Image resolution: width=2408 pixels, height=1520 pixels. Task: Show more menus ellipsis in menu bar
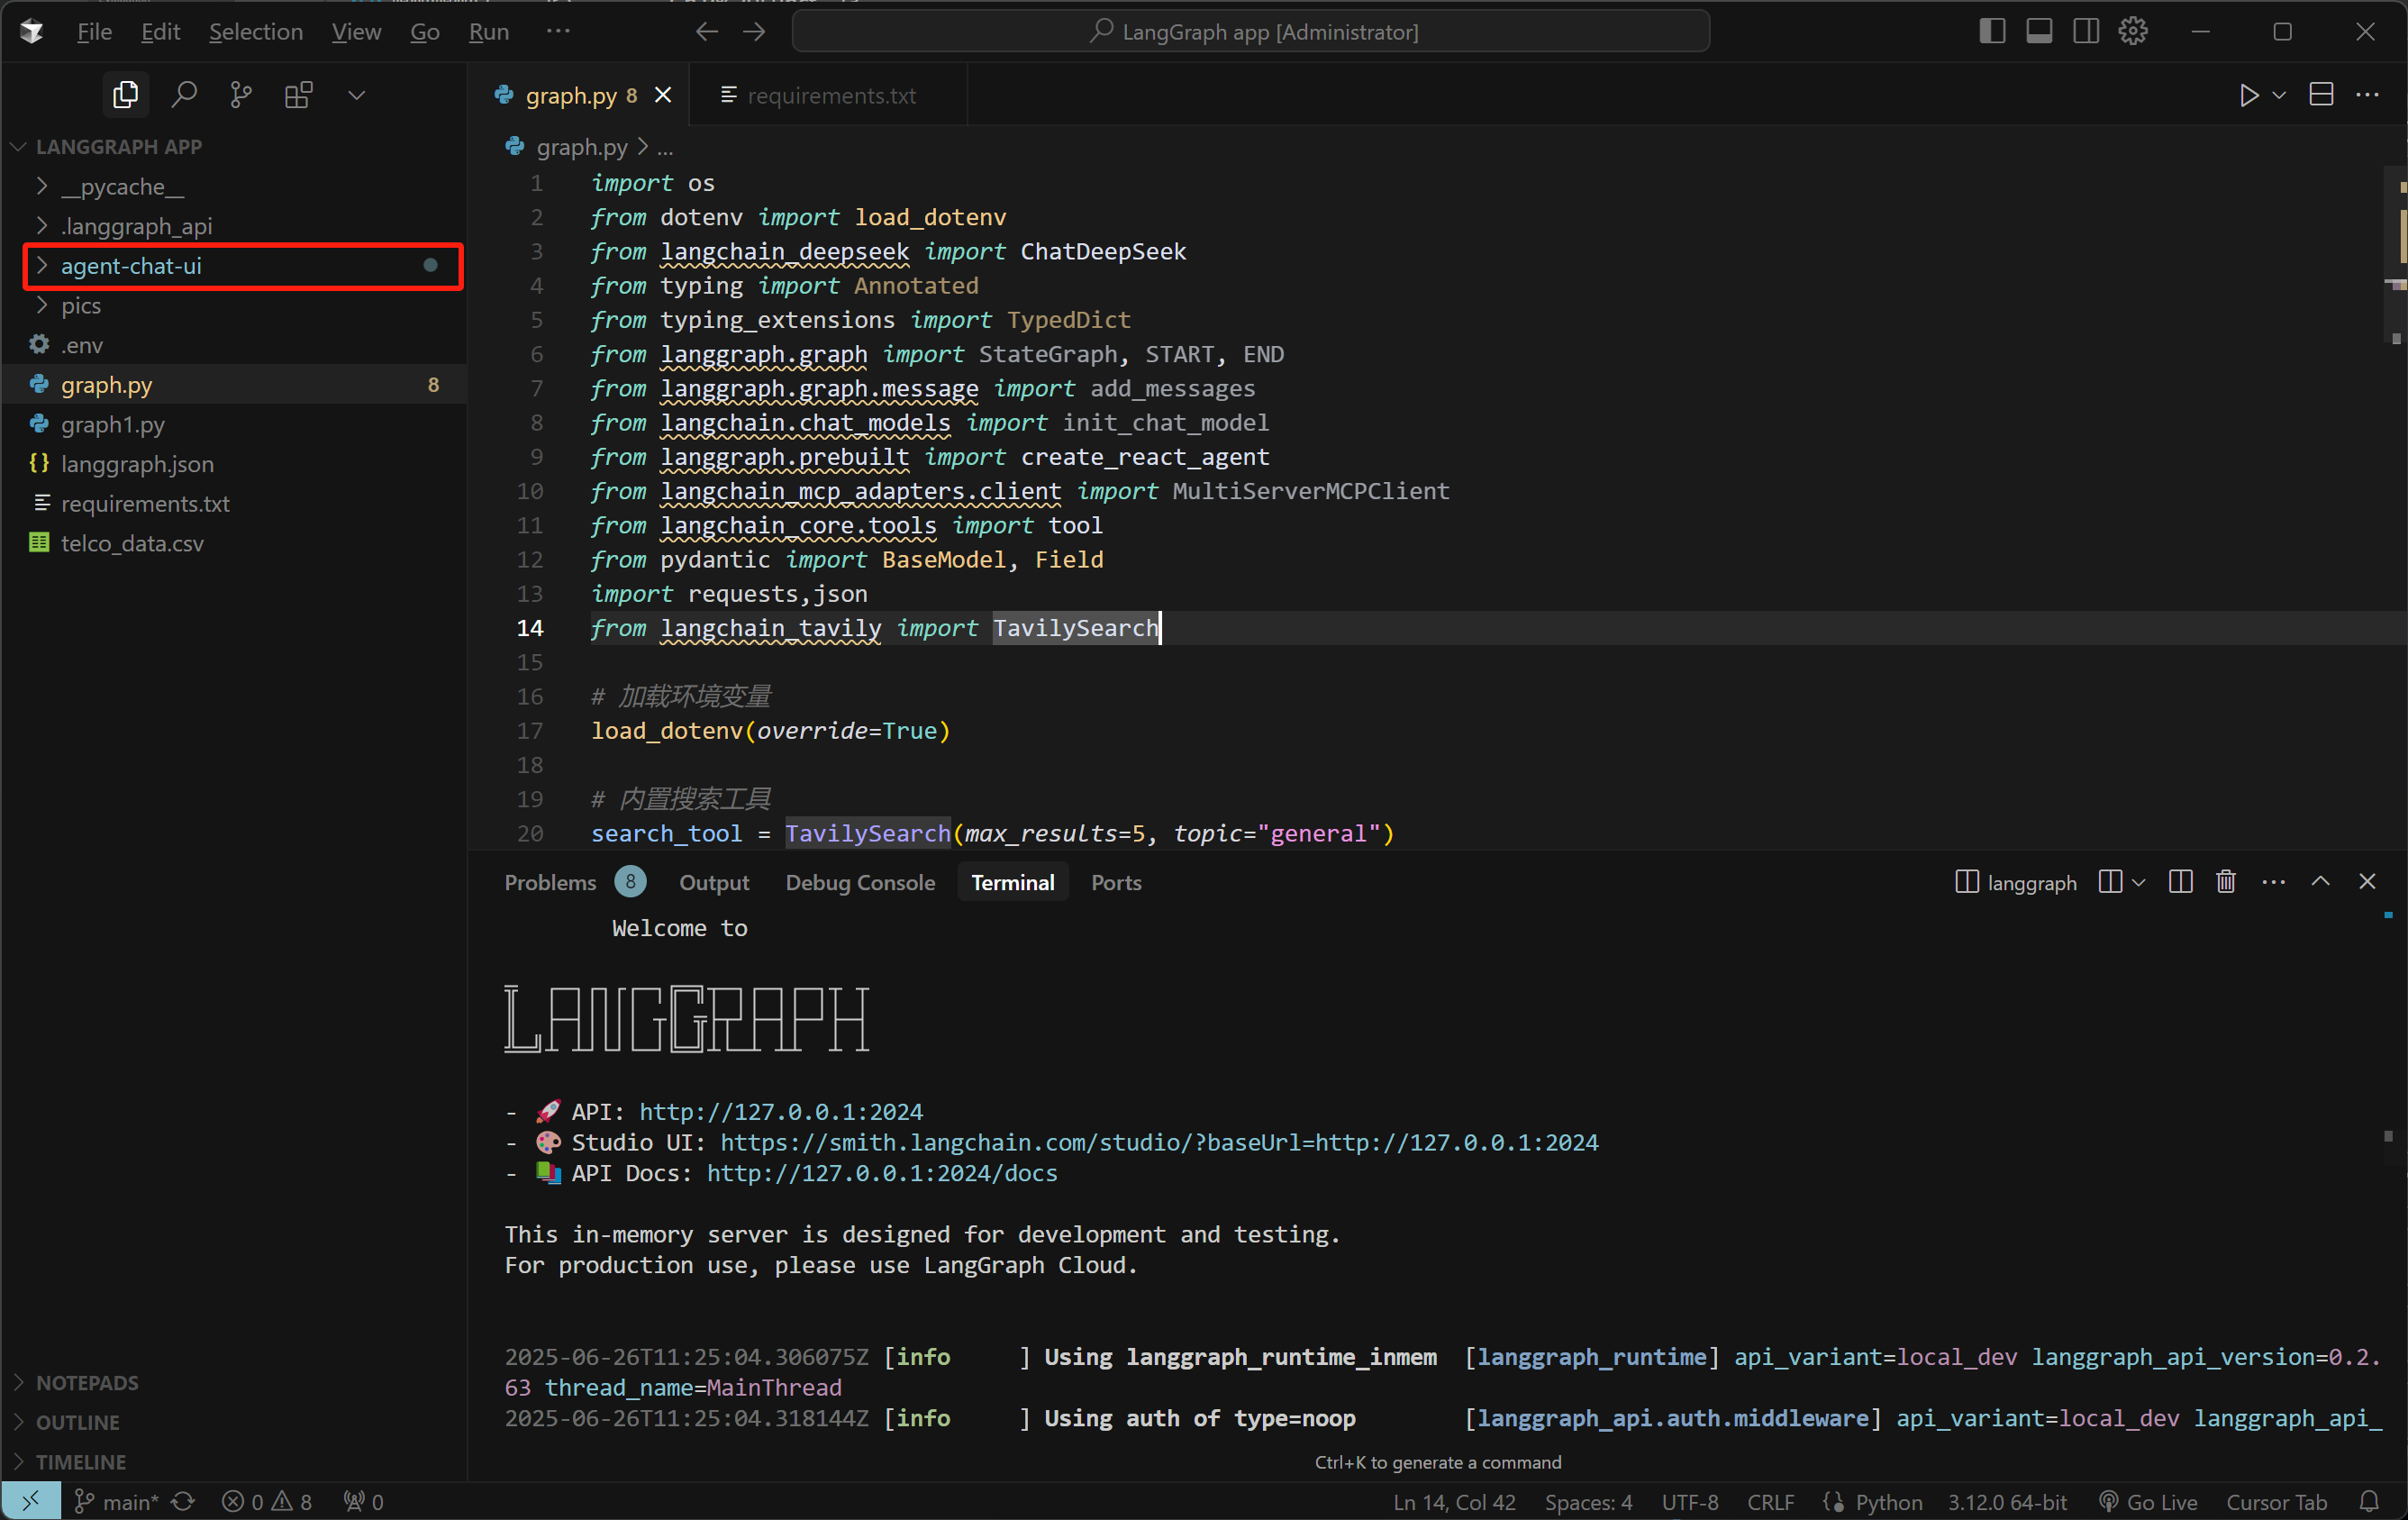pyautogui.click(x=558, y=31)
